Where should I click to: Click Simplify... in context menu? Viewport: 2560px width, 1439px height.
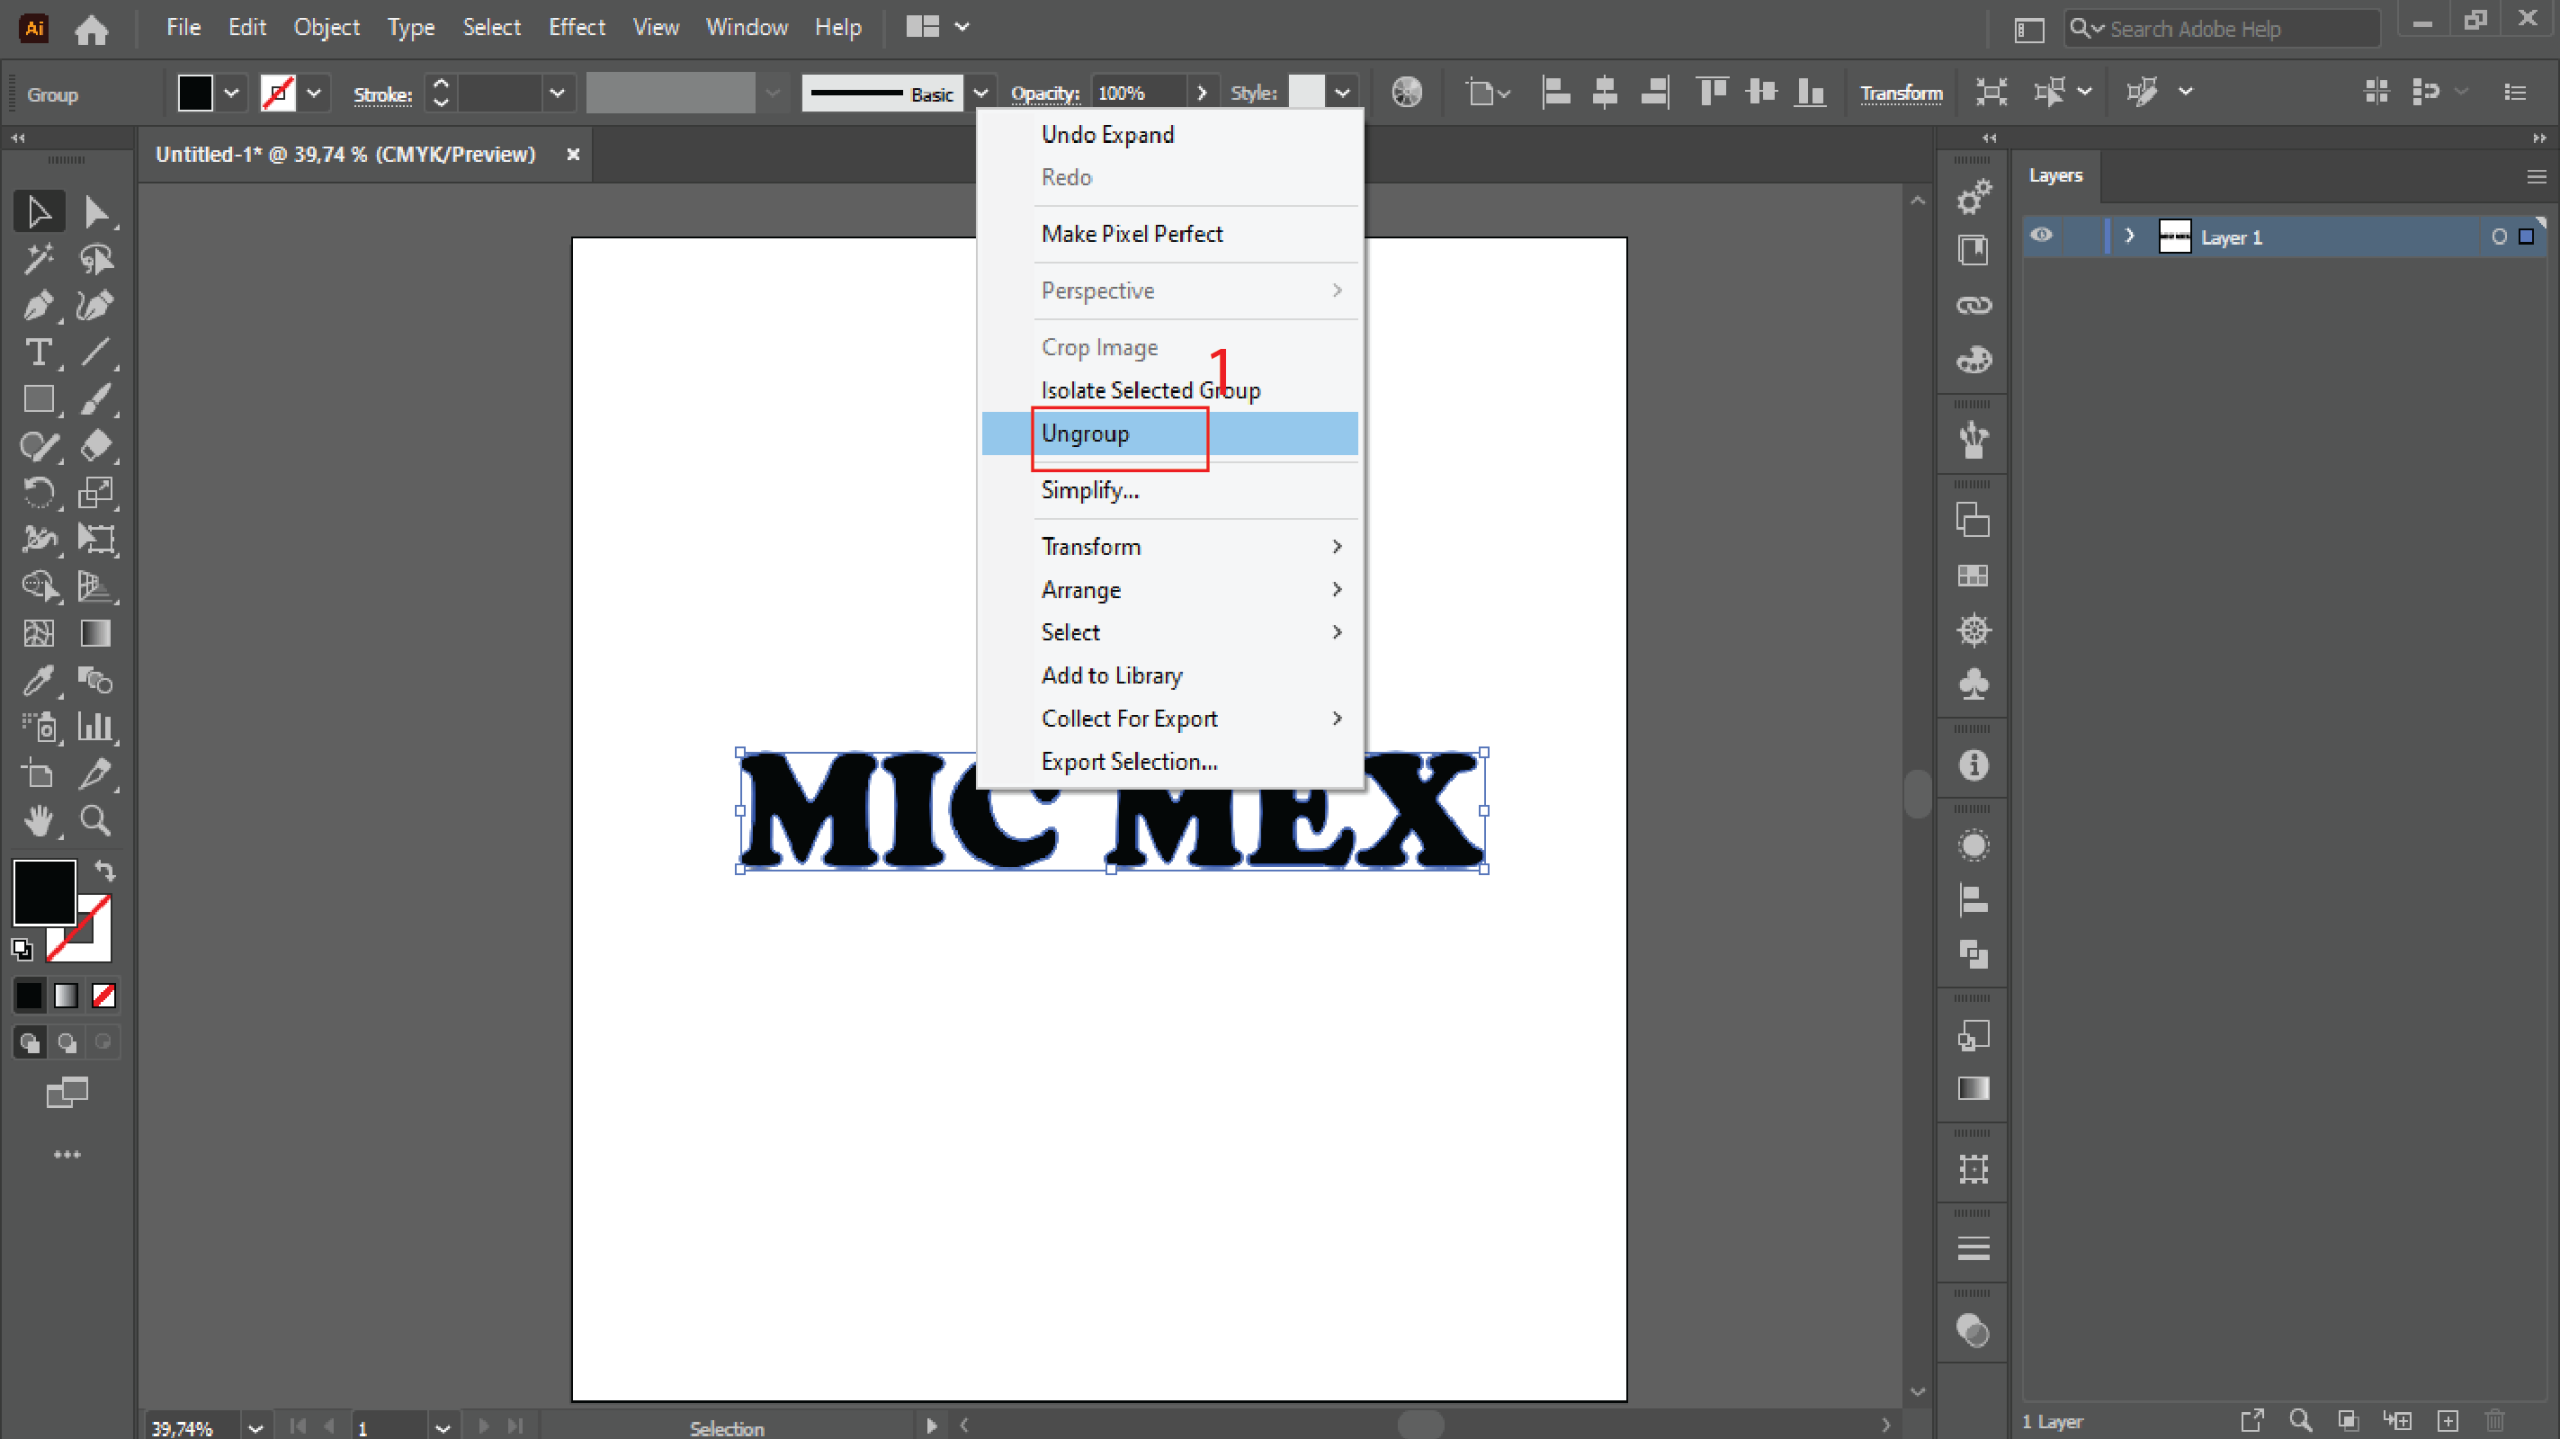[1089, 490]
